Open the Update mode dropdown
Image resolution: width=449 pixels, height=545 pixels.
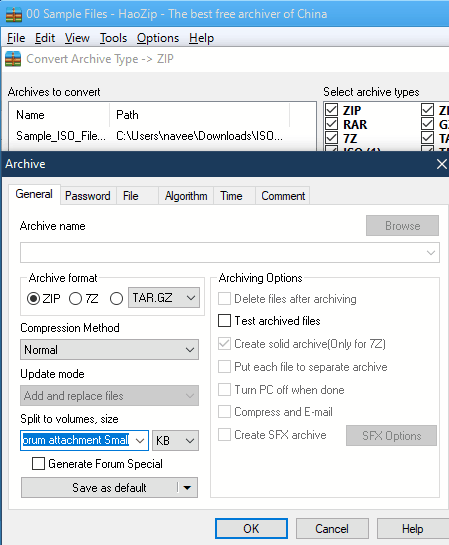click(x=109, y=396)
